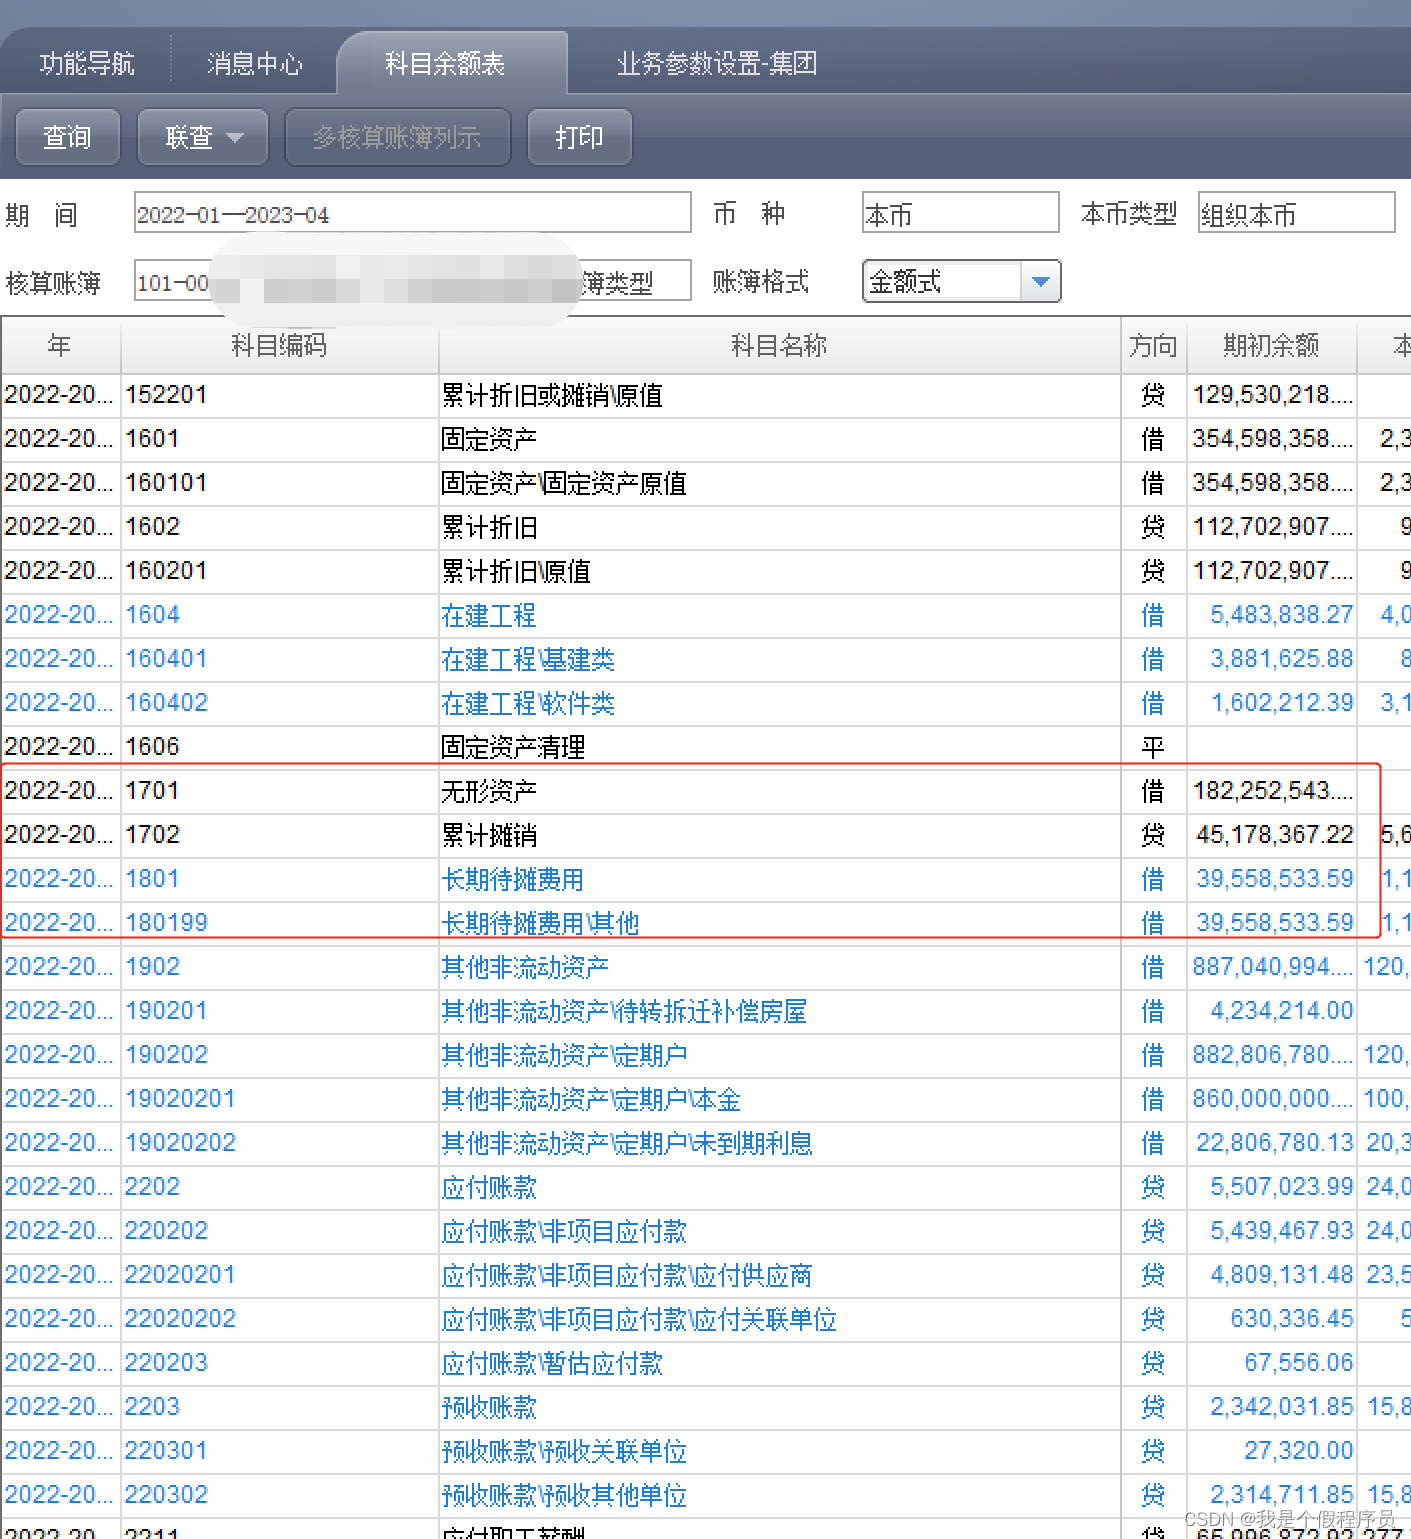Open the 业务参数设置-集团 tab
This screenshot has width=1411, height=1539.
point(717,64)
